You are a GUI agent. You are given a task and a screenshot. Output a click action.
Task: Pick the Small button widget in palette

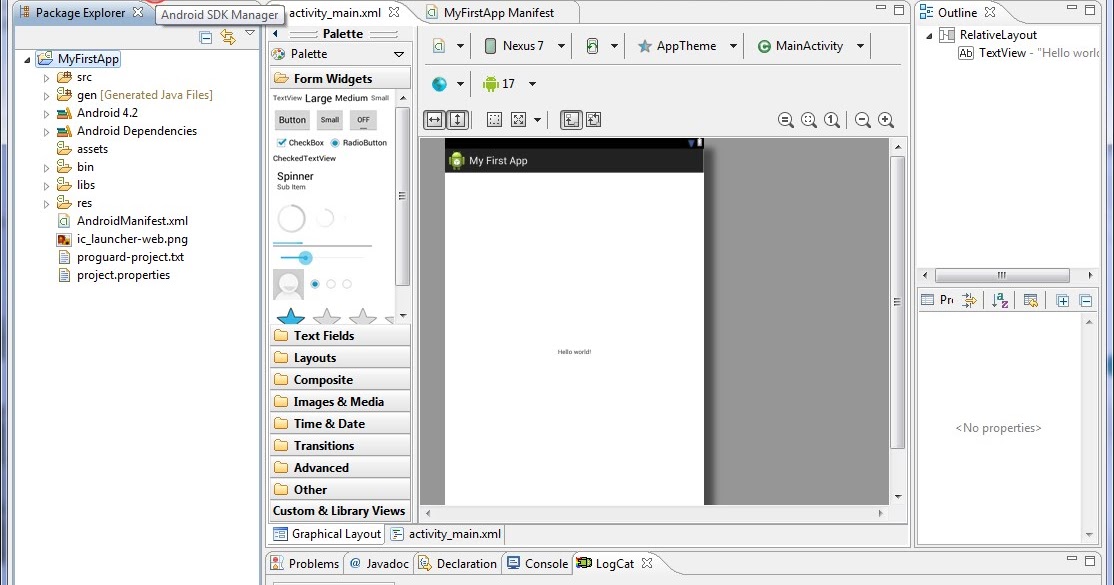(x=330, y=120)
